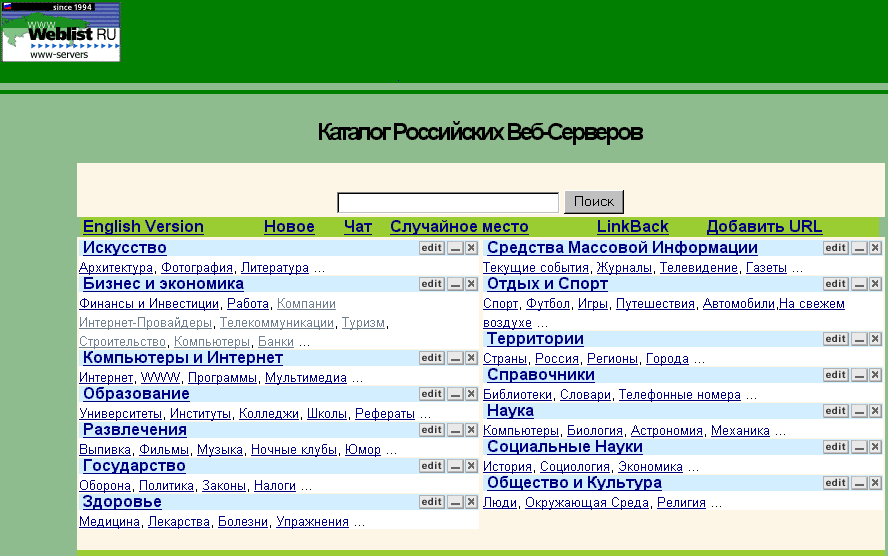
Task: Edit the Наука section
Action: pos(836,411)
